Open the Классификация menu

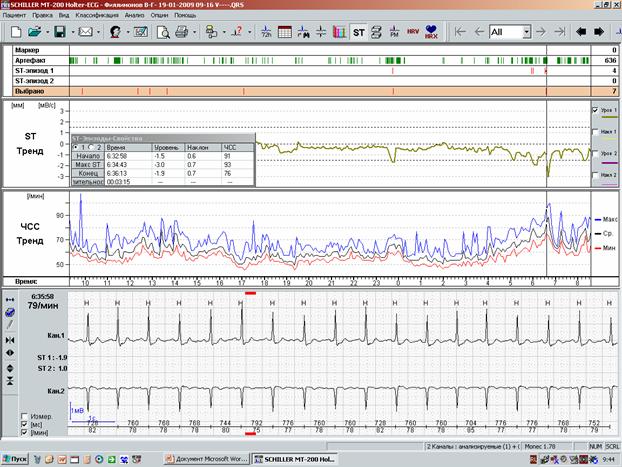(x=97, y=15)
